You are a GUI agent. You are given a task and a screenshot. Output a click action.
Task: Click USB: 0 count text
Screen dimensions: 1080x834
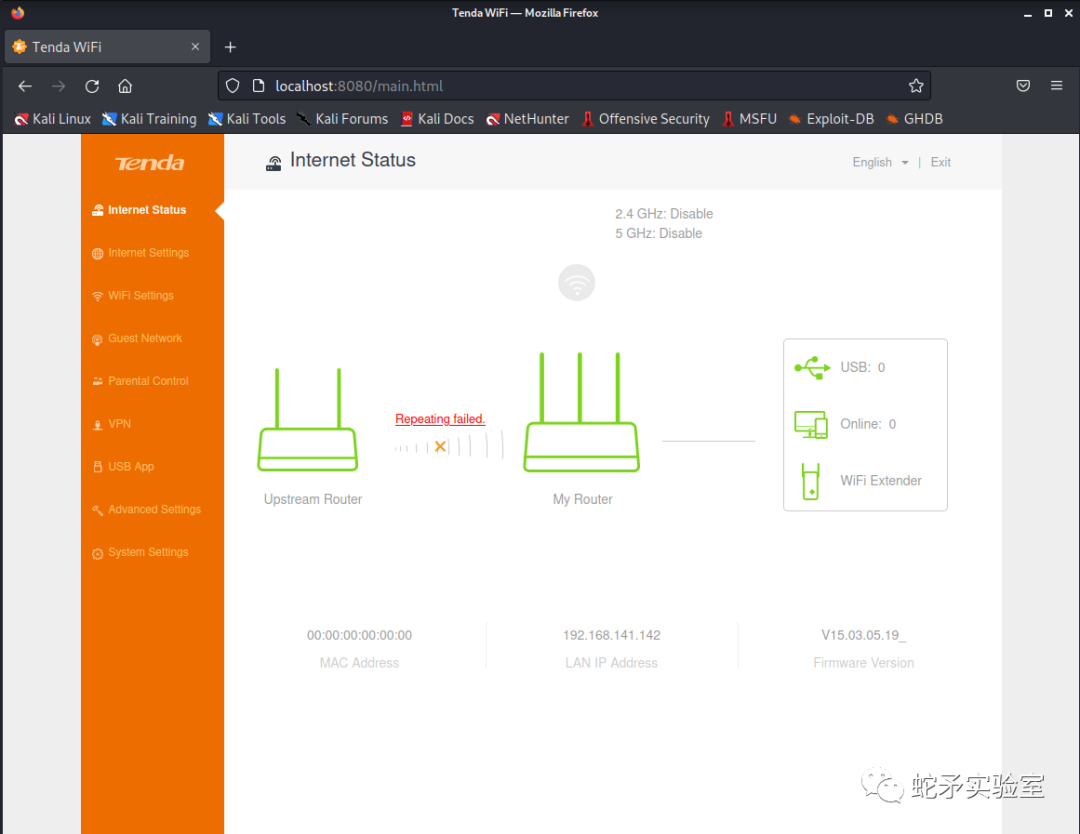click(862, 368)
